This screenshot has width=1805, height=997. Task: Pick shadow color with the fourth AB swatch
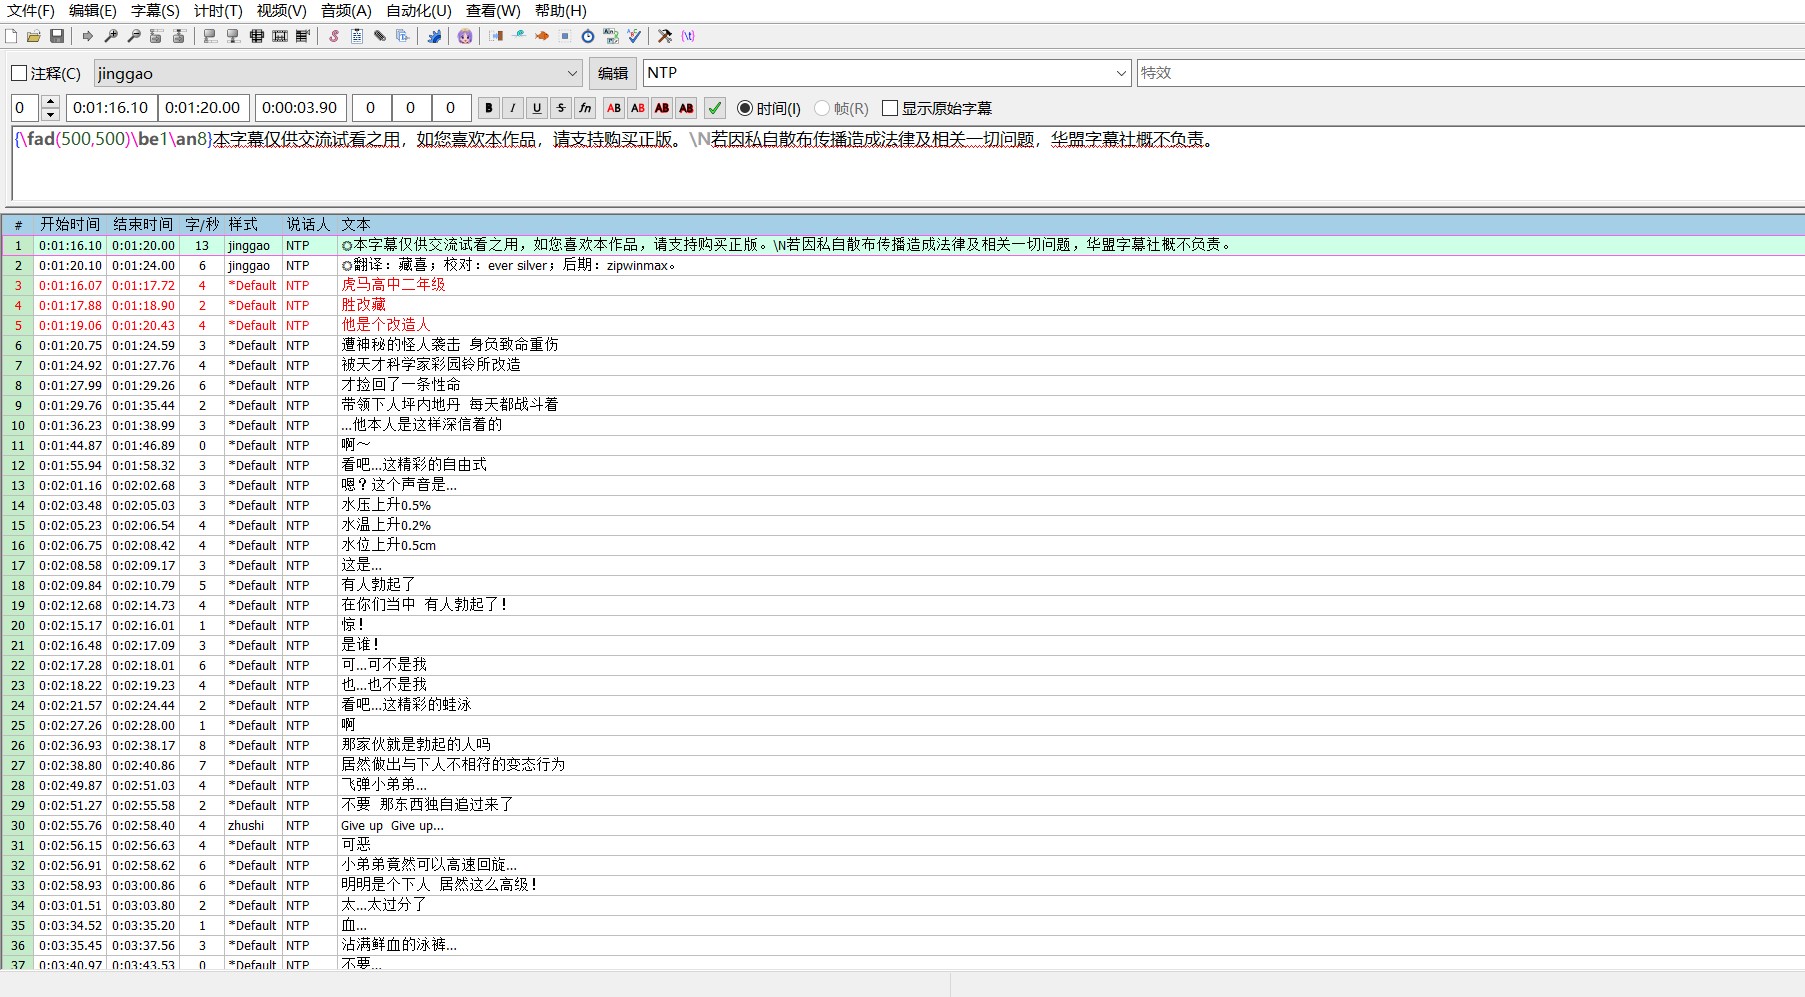click(686, 108)
